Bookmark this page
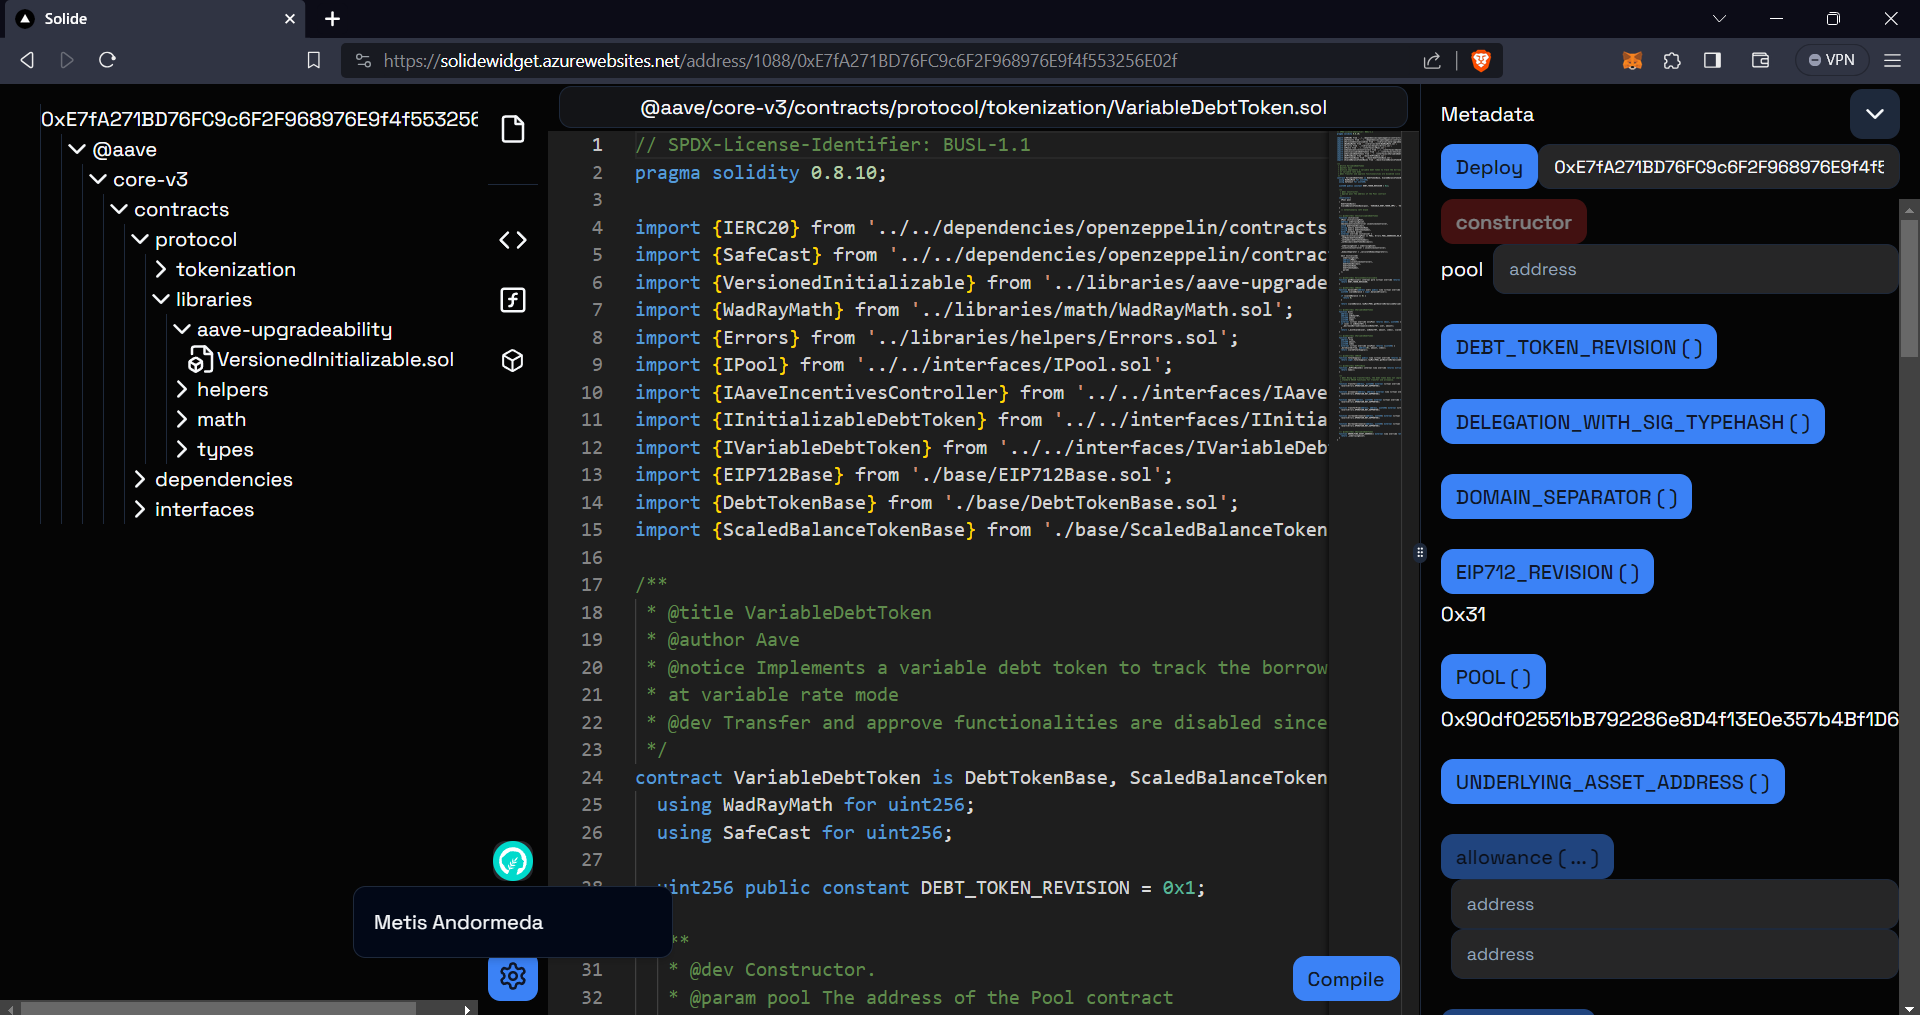The width and height of the screenshot is (1920, 1015). tap(313, 60)
